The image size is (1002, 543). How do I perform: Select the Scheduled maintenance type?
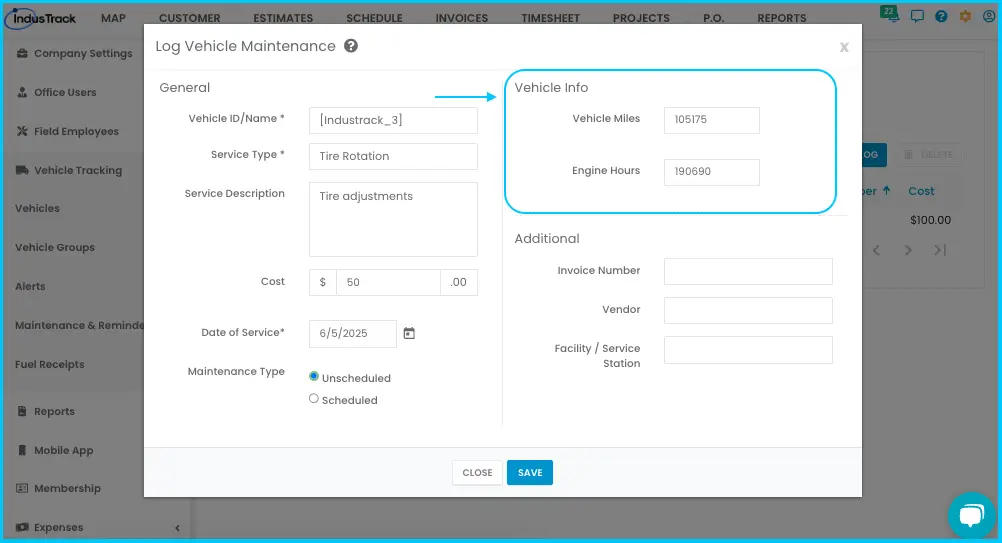click(313, 399)
